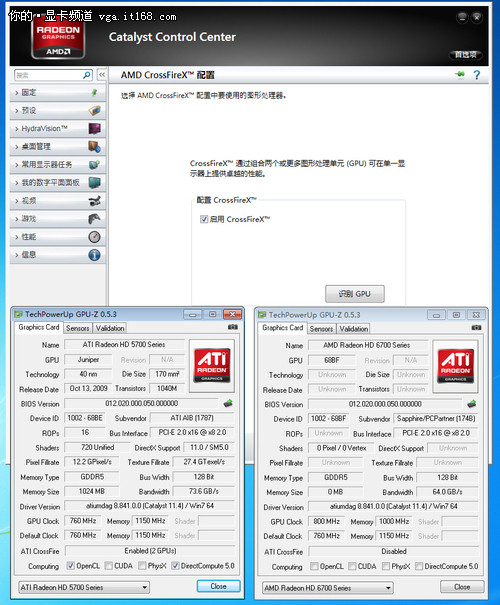
Task: Expand the 常用显示器任务 sidebar section
Action: tap(58, 165)
